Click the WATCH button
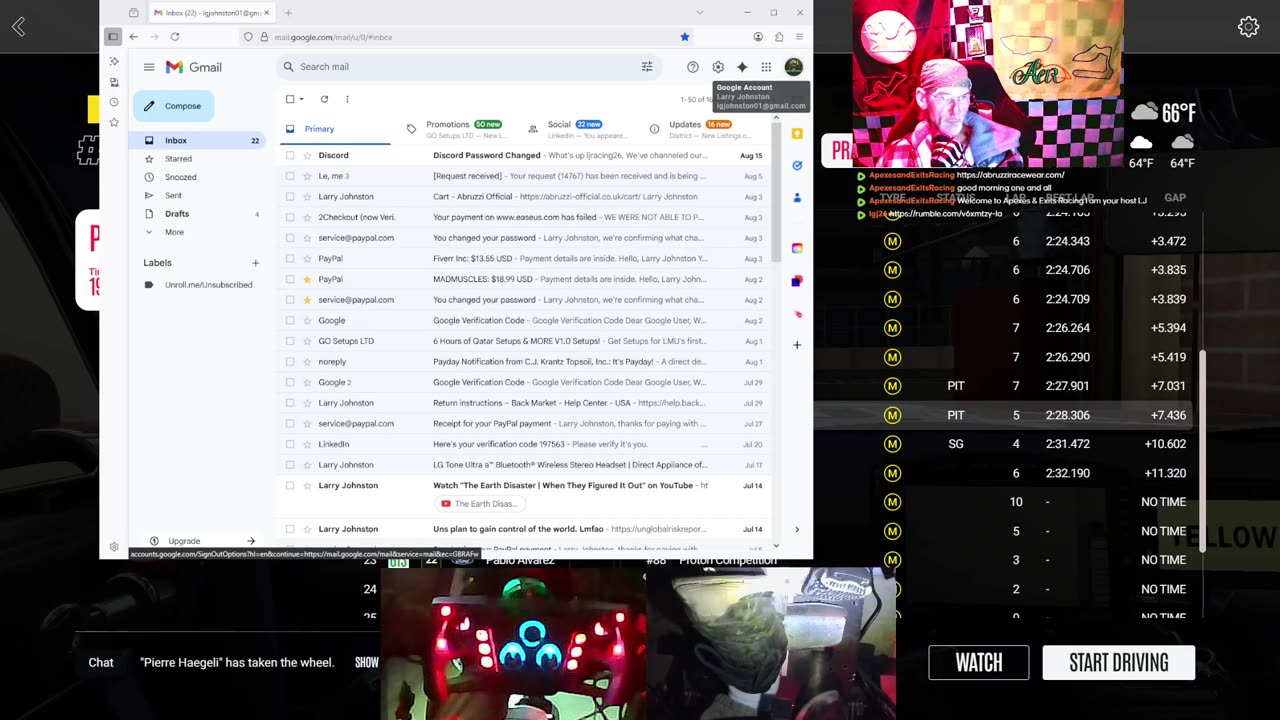This screenshot has height=720, width=1280. pos(979,663)
